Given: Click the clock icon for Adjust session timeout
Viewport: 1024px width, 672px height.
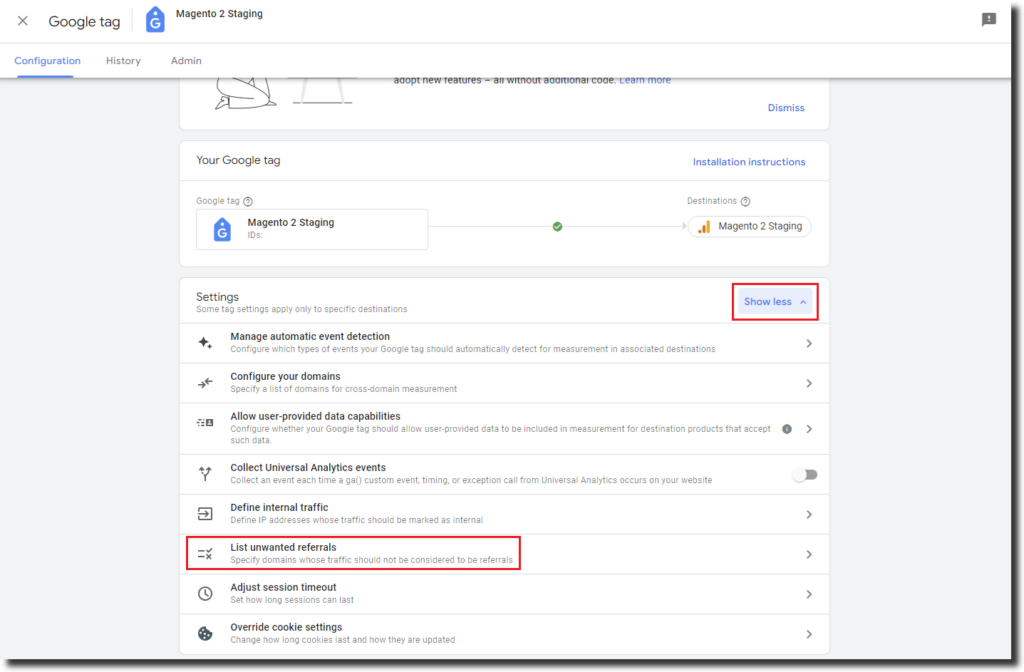Looking at the screenshot, I should point(205,594).
